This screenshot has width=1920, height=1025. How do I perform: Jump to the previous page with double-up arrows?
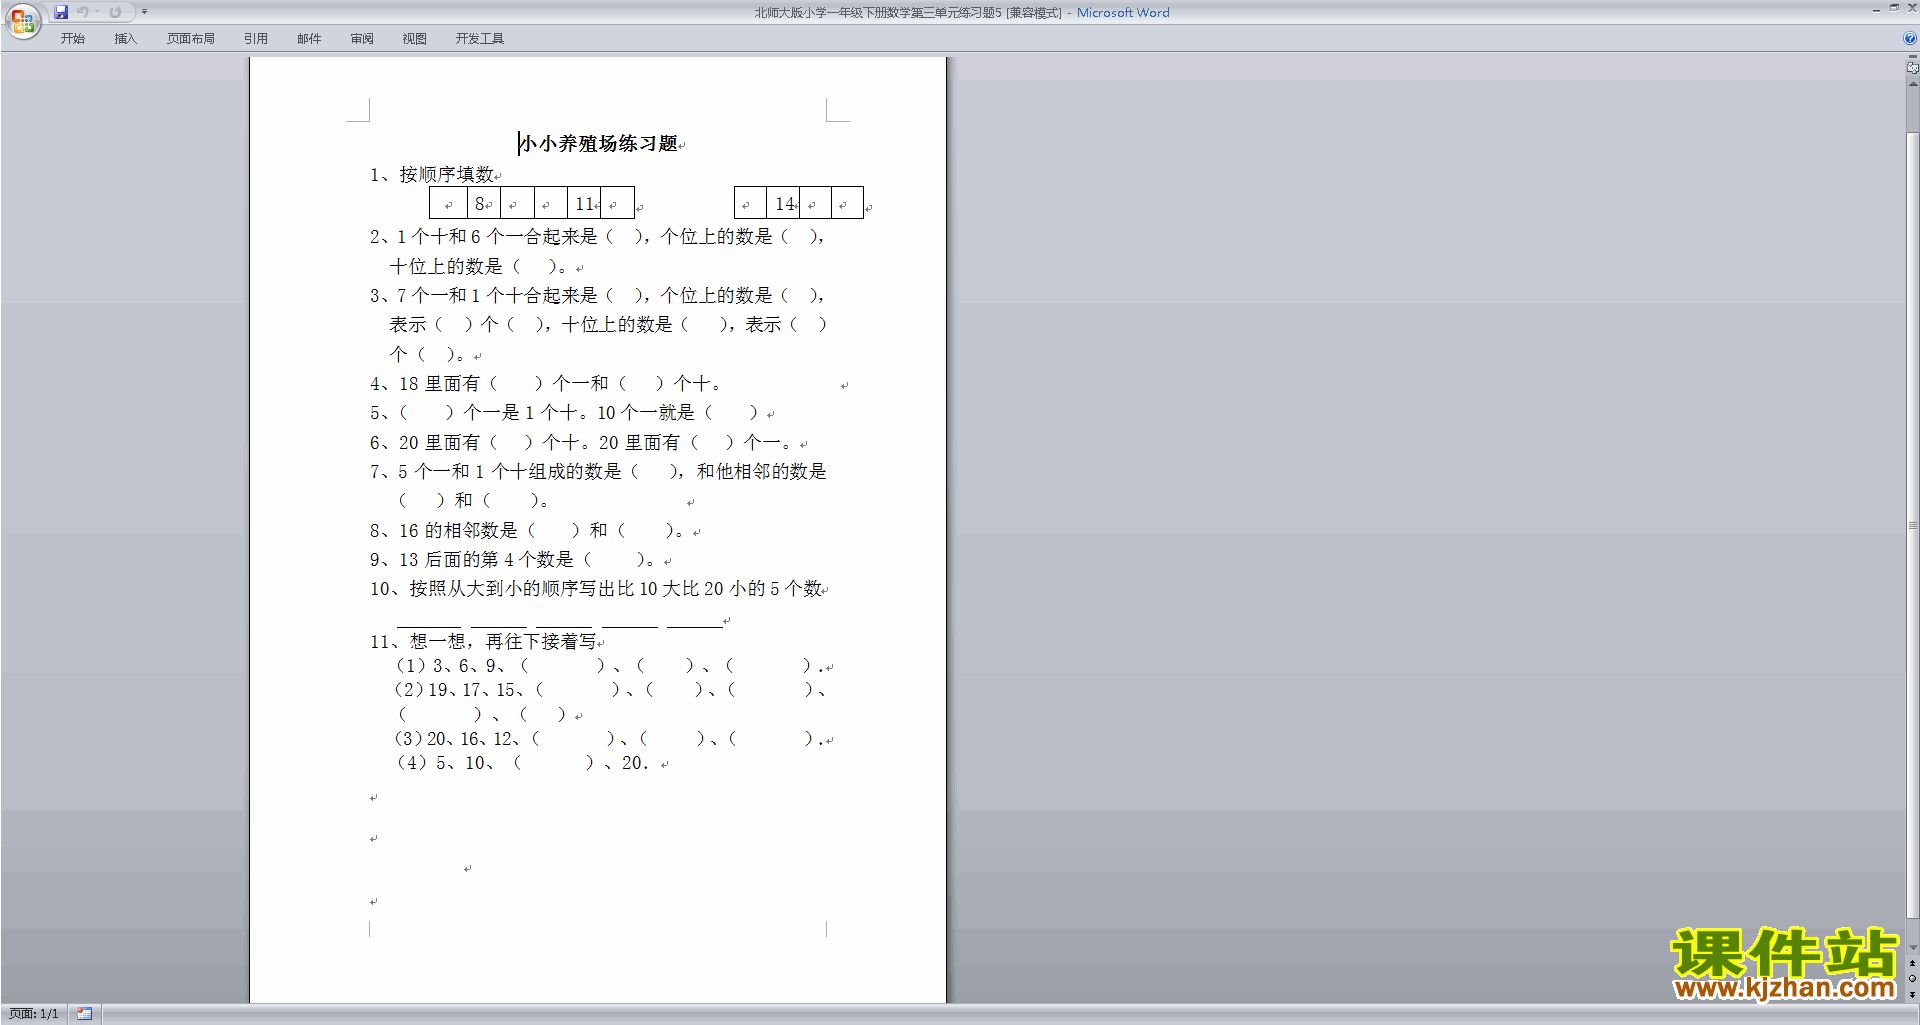(1913, 964)
